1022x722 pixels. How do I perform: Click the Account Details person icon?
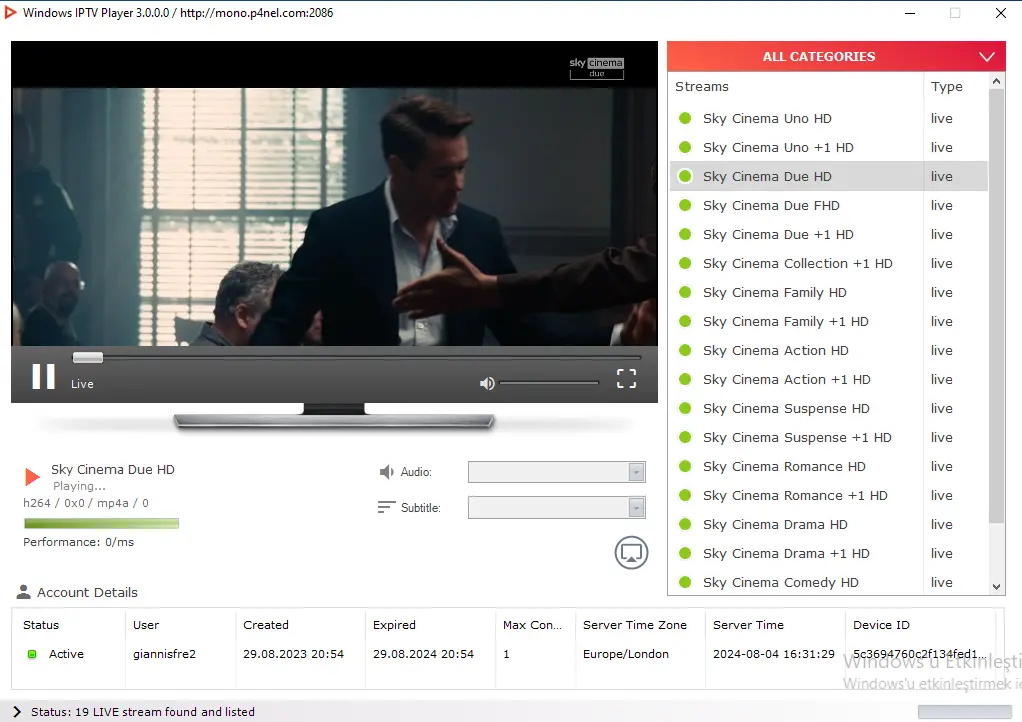pyautogui.click(x=23, y=592)
